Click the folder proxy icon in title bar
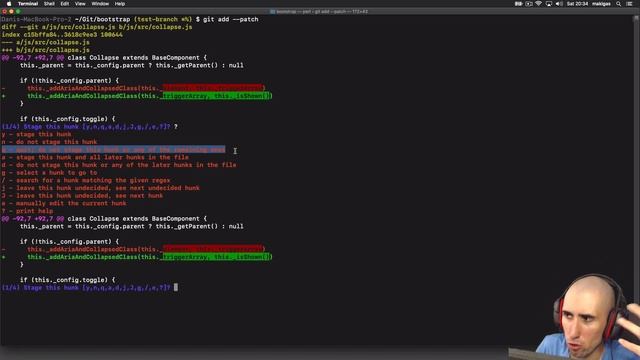This screenshot has width=640, height=360. (x=273, y=11)
